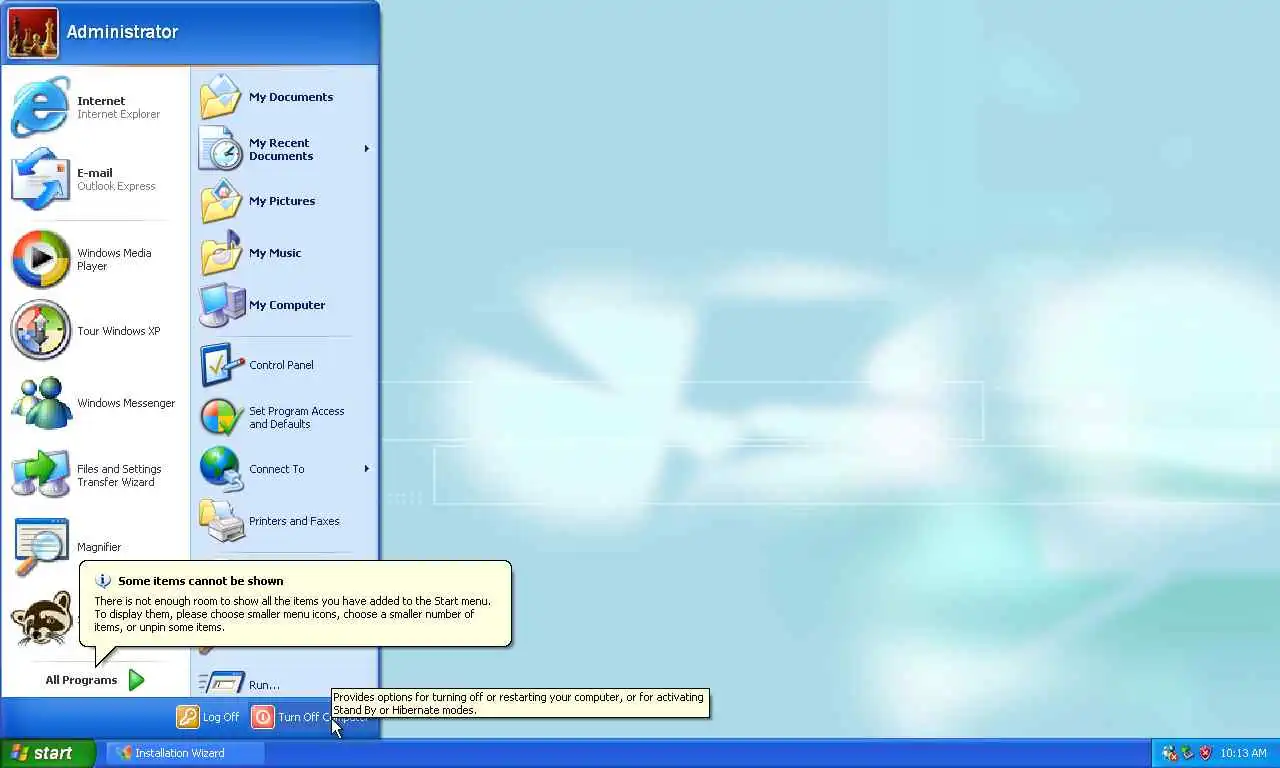Open Printers and Faxes
This screenshot has width=1280, height=768.
284,521
